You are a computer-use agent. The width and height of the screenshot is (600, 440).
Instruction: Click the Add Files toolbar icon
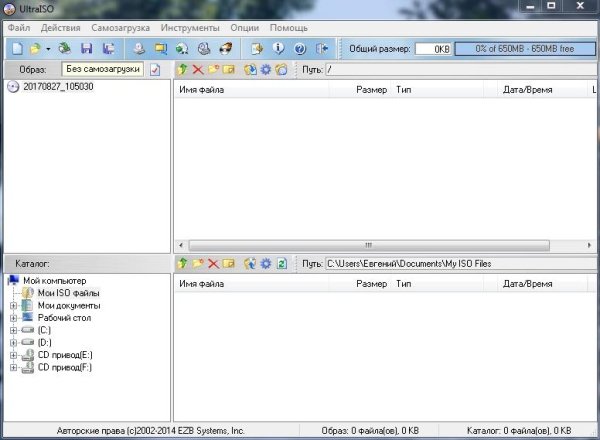point(257,49)
